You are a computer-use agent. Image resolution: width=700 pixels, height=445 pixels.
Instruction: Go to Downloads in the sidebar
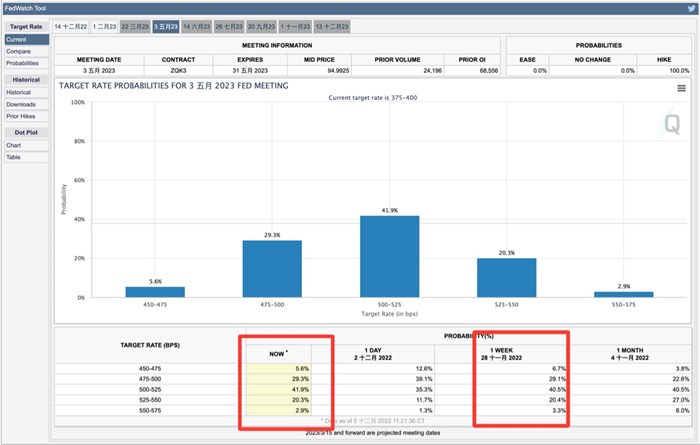[x=21, y=104]
